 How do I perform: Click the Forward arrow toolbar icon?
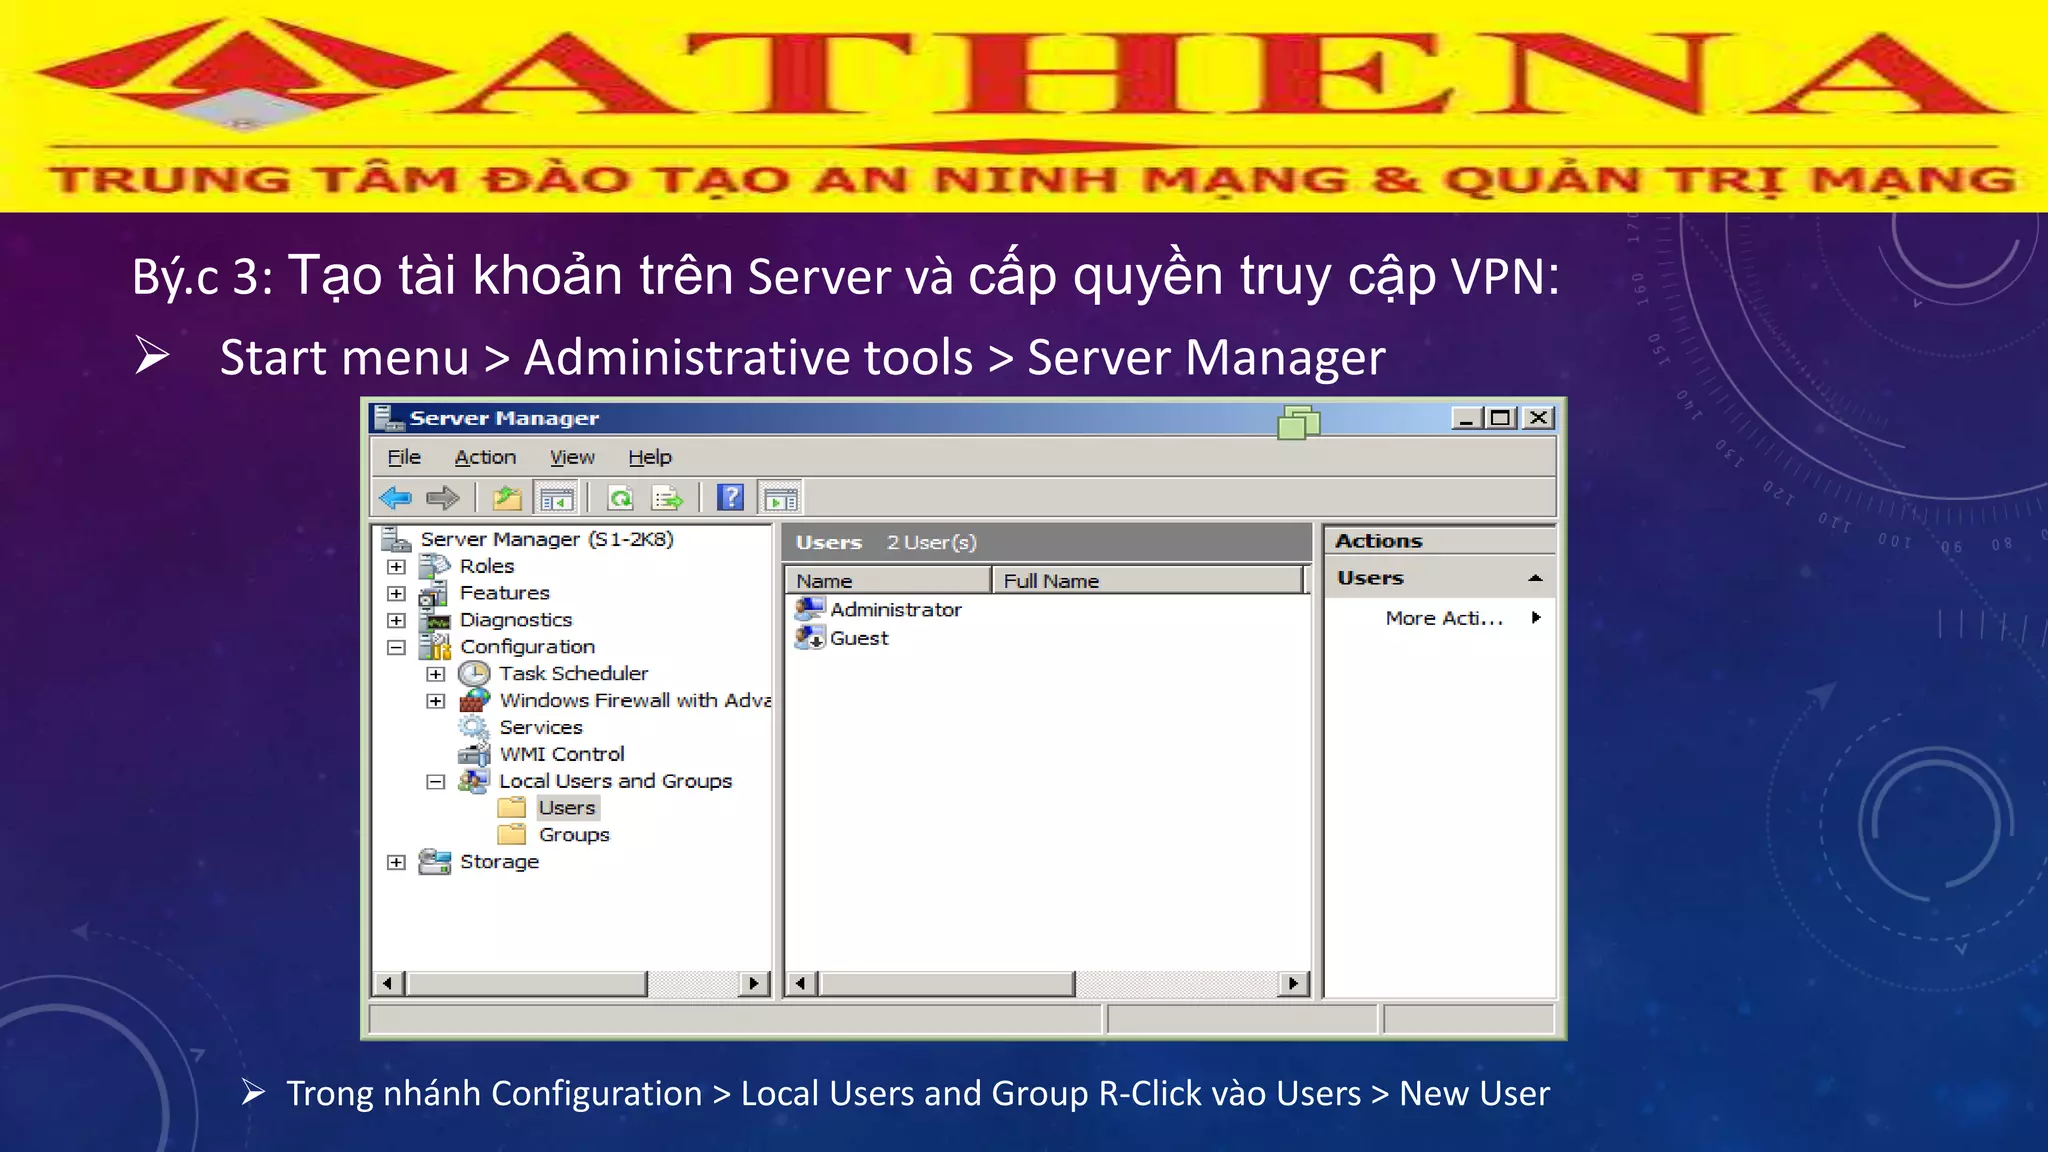pyautogui.click(x=442, y=498)
